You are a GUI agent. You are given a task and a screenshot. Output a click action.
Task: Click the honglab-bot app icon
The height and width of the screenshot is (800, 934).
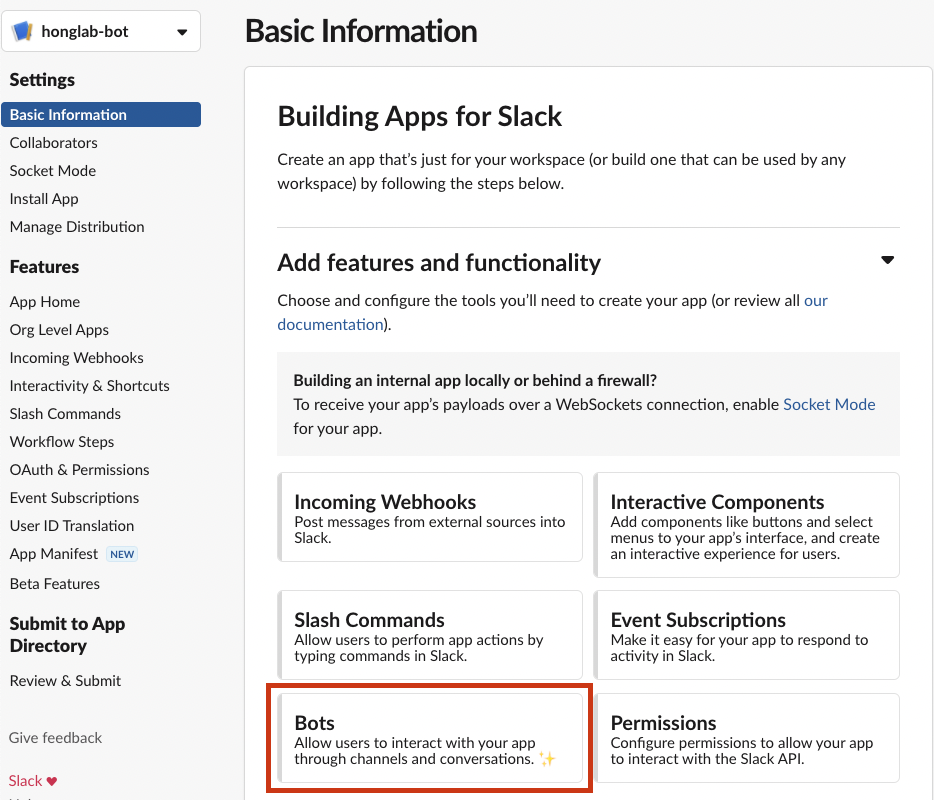(x=22, y=31)
